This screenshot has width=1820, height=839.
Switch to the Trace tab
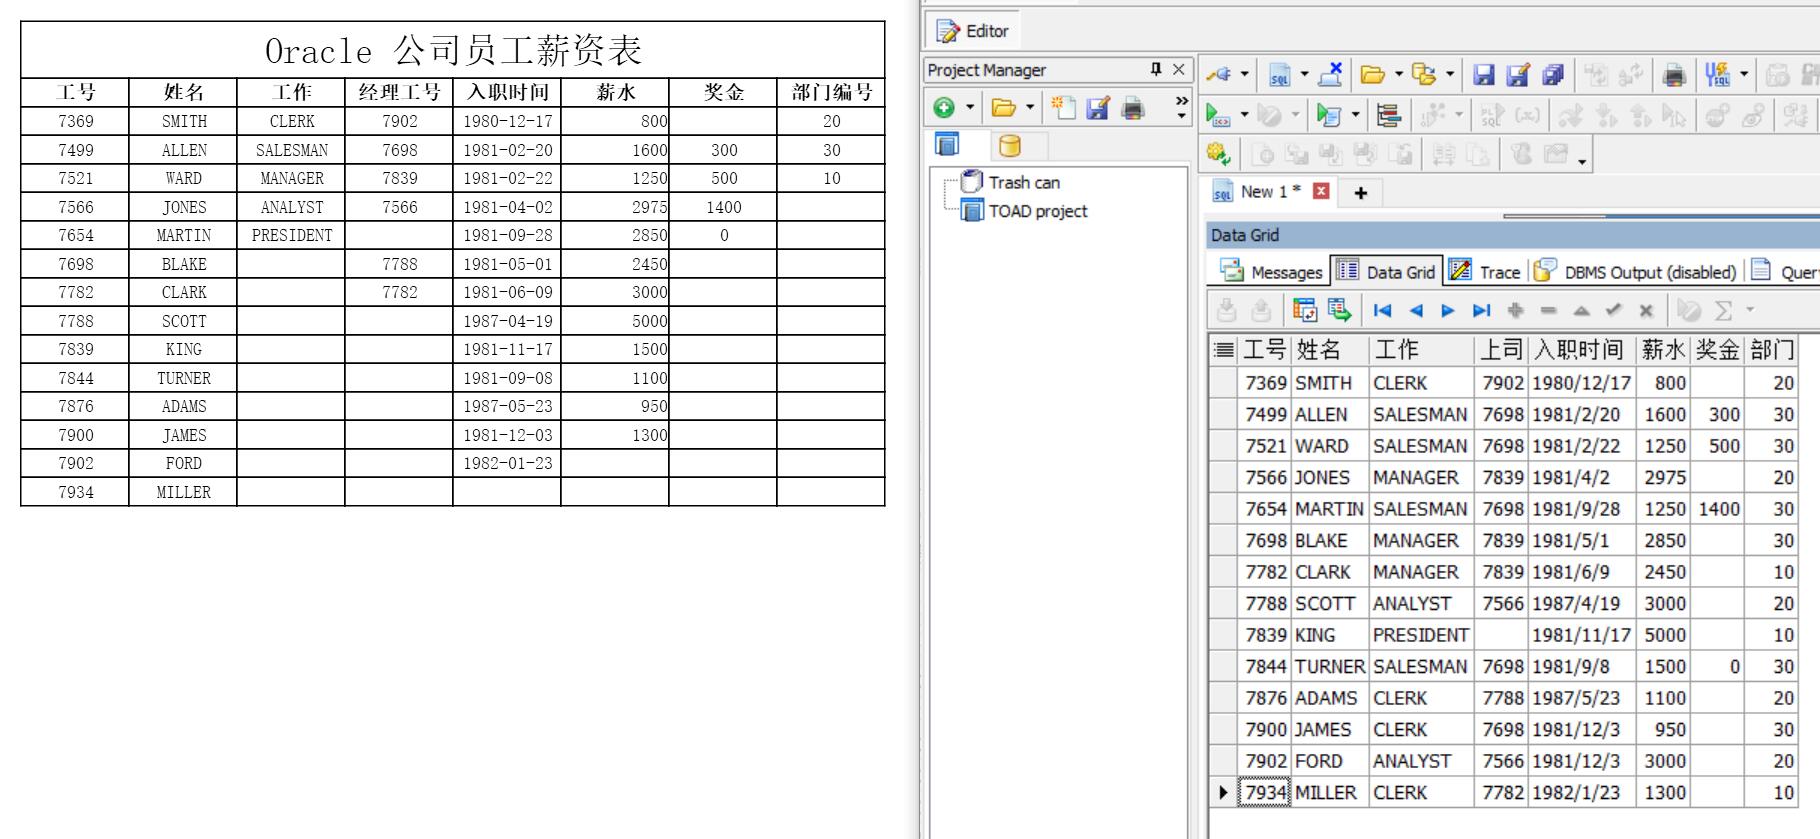pos(1485,272)
